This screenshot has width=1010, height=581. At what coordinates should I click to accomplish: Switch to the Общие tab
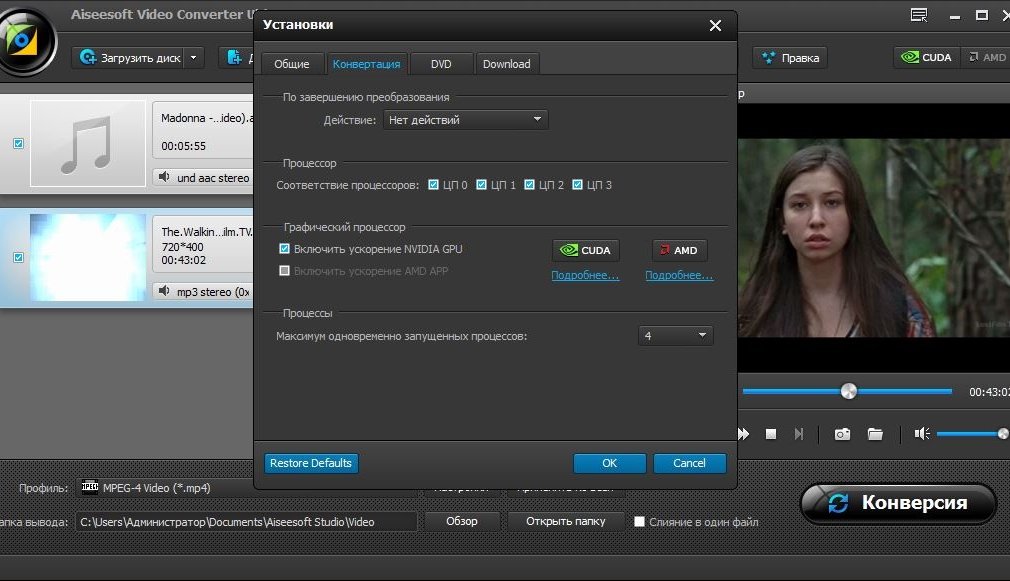coord(291,64)
